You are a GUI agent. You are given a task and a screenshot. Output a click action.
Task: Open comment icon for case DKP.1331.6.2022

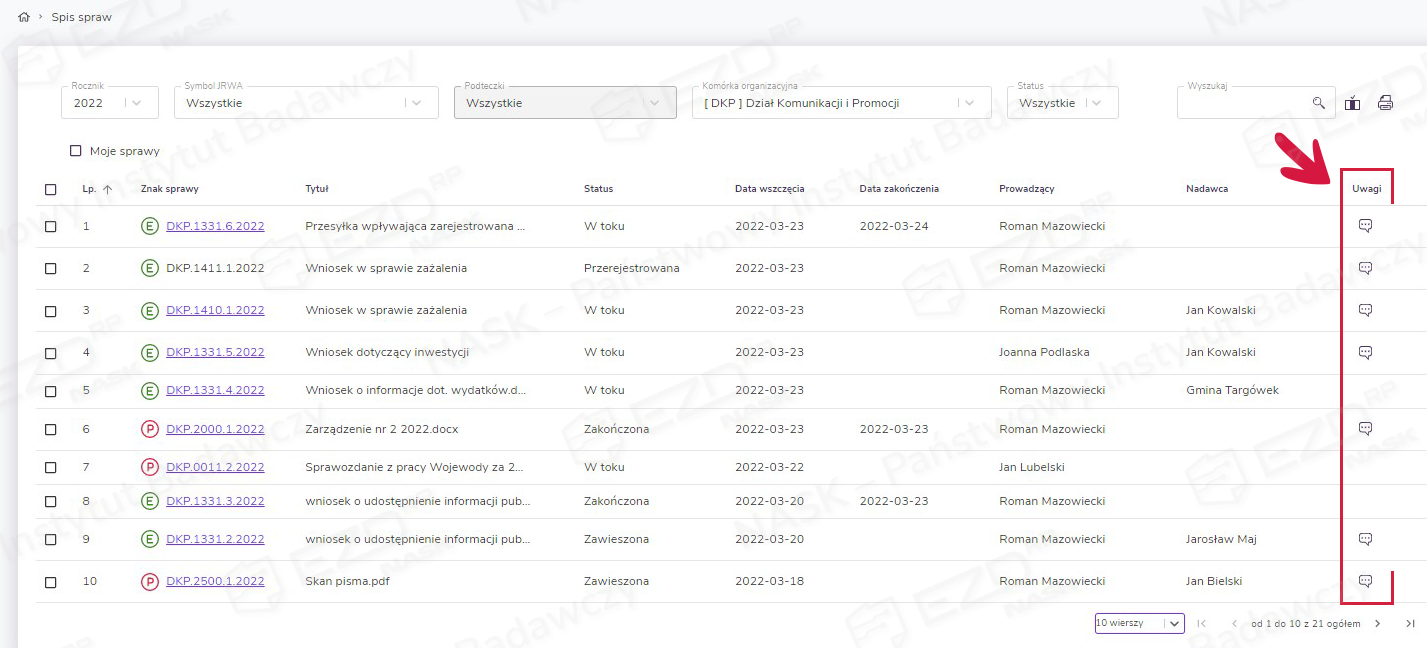point(1365,226)
